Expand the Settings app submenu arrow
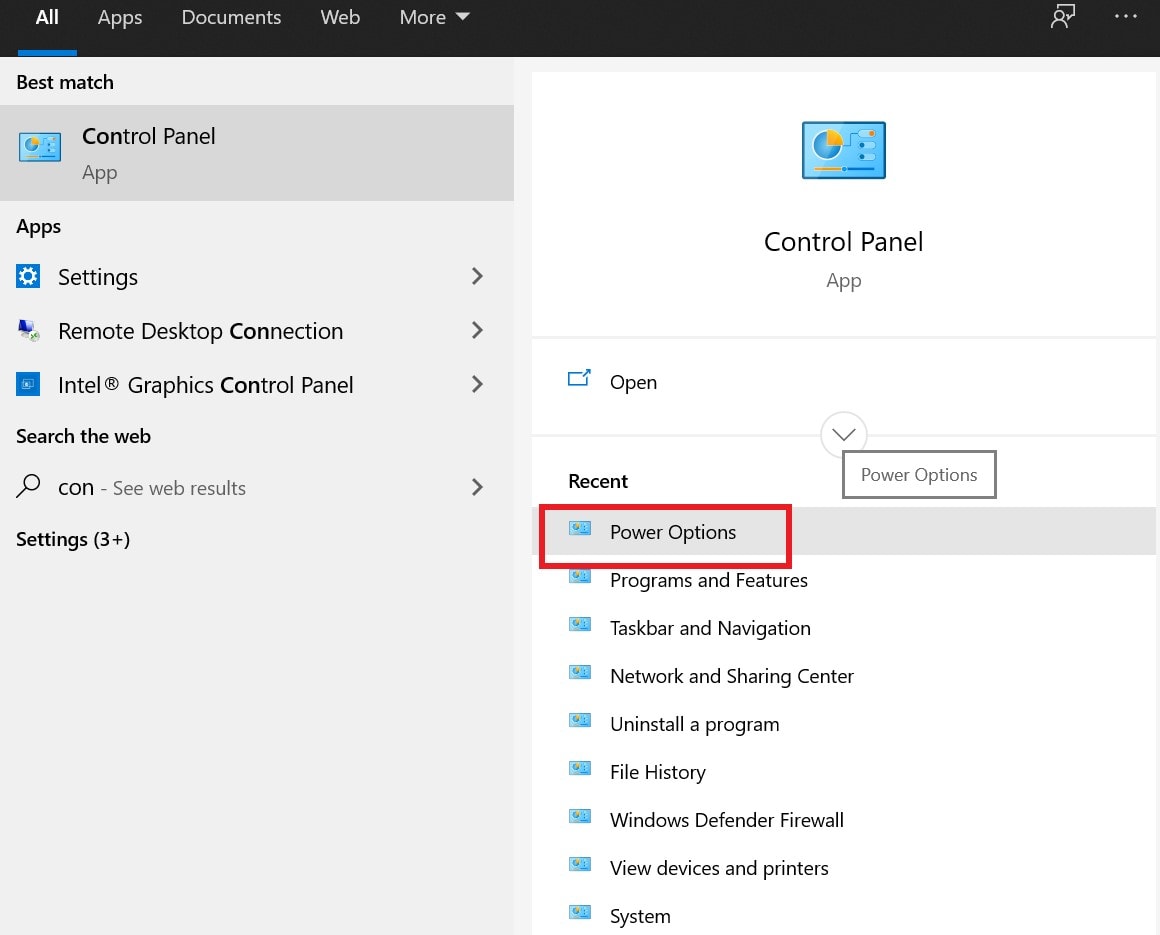Screen dimensions: 1160x935 coord(477,277)
